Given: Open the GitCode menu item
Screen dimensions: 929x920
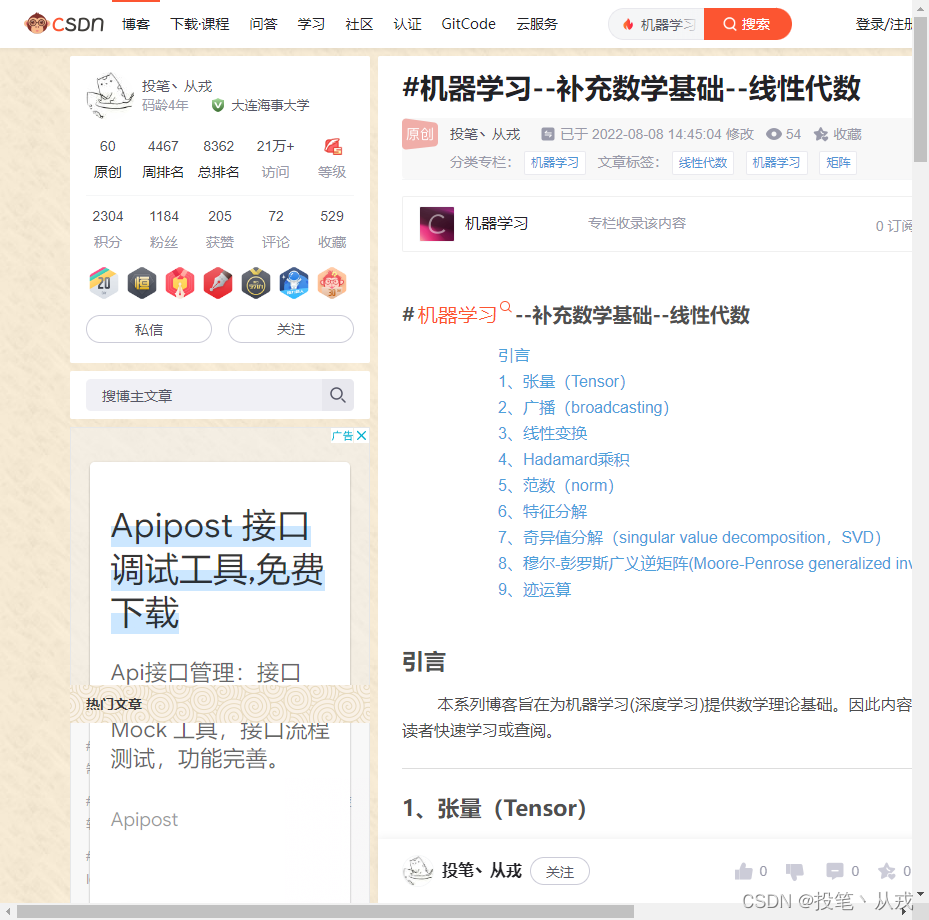Looking at the screenshot, I should tap(468, 24).
